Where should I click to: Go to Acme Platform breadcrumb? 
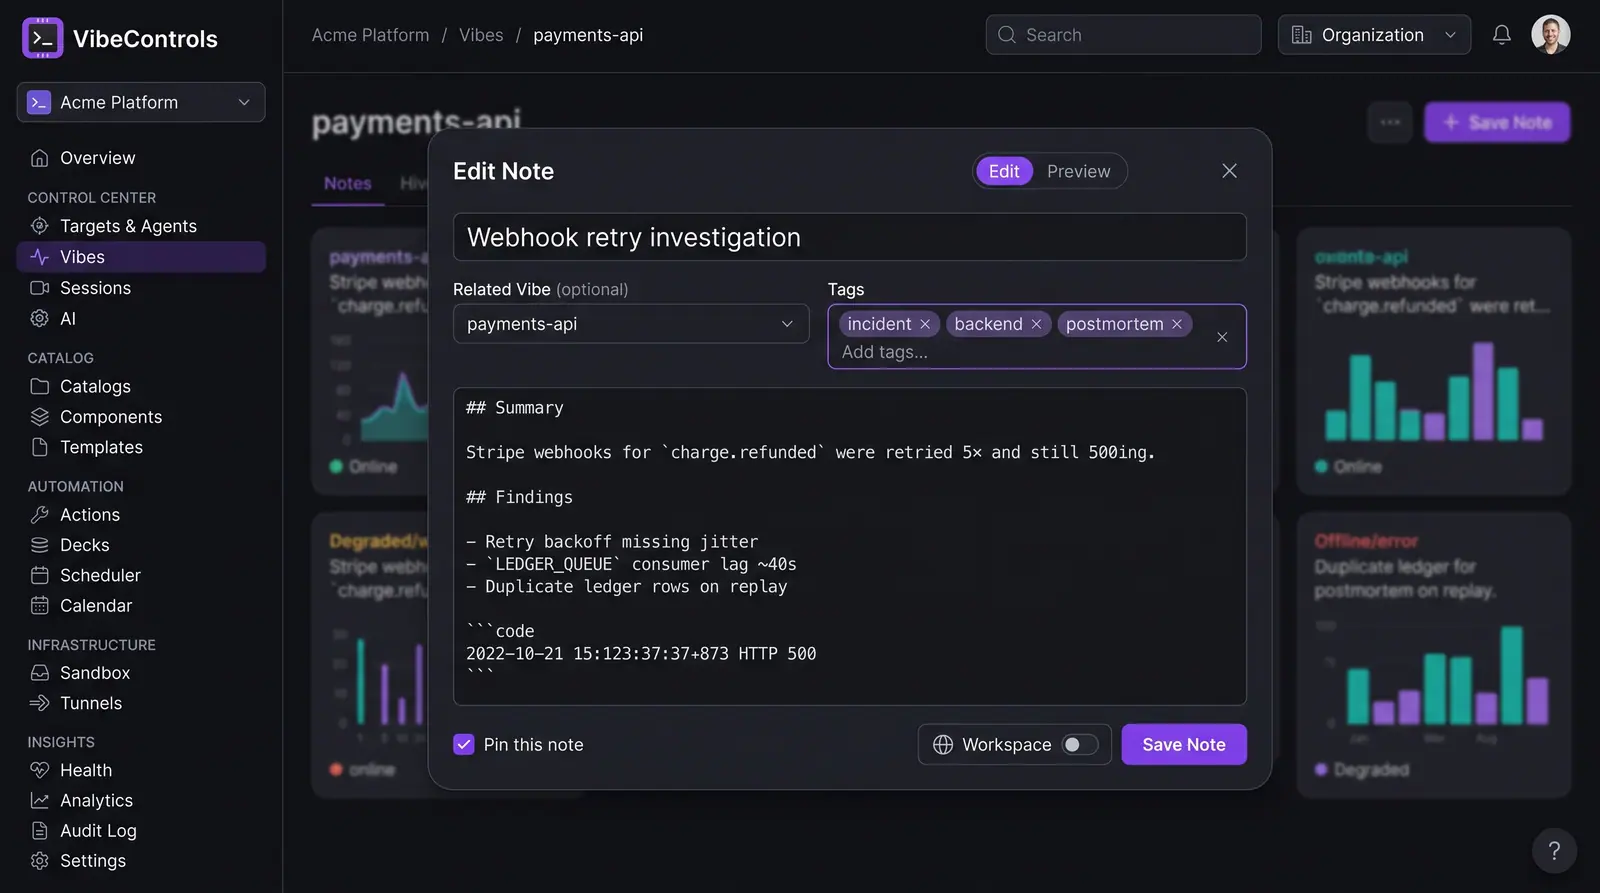click(x=370, y=35)
